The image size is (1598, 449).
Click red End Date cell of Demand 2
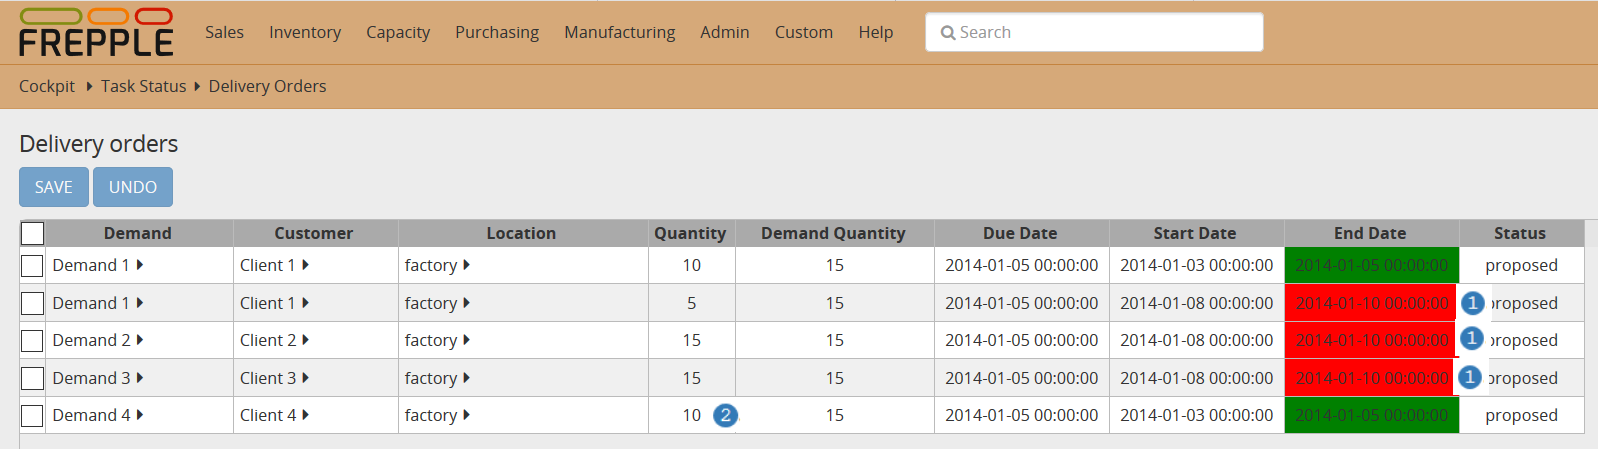coord(1371,340)
